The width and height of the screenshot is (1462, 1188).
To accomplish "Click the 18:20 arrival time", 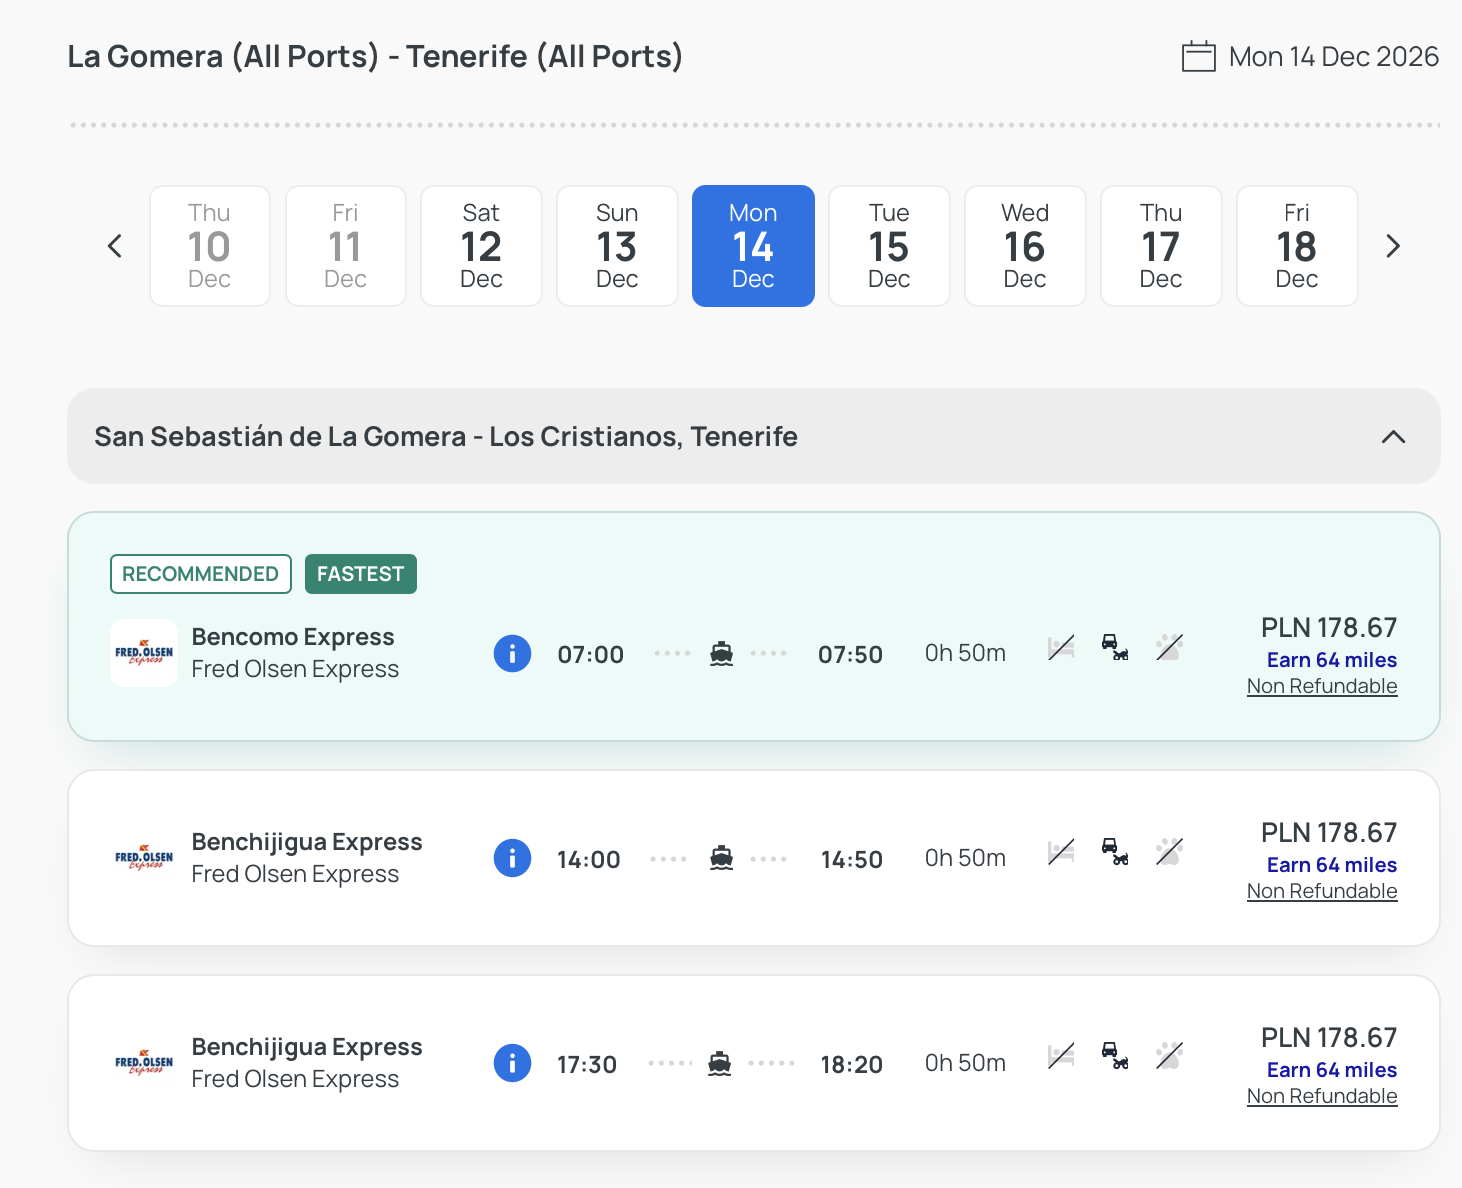I will [852, 1065].
